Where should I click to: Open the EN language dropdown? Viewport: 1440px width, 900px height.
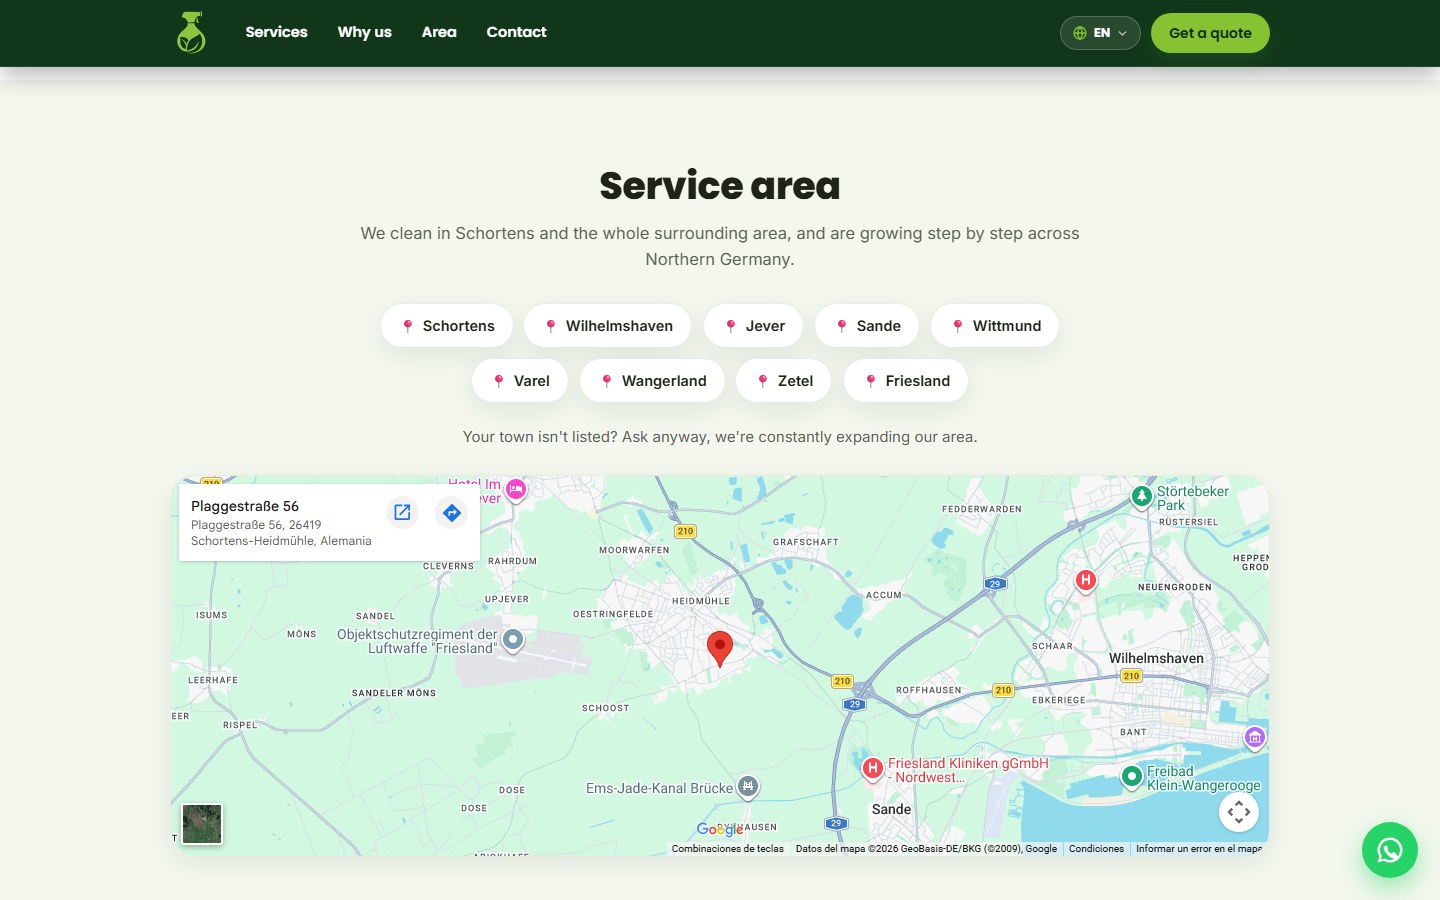click(1100, 33)
